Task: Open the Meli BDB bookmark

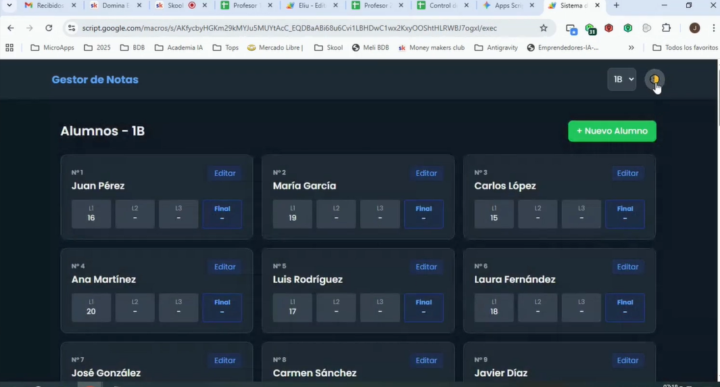Action: click(371, 47)
